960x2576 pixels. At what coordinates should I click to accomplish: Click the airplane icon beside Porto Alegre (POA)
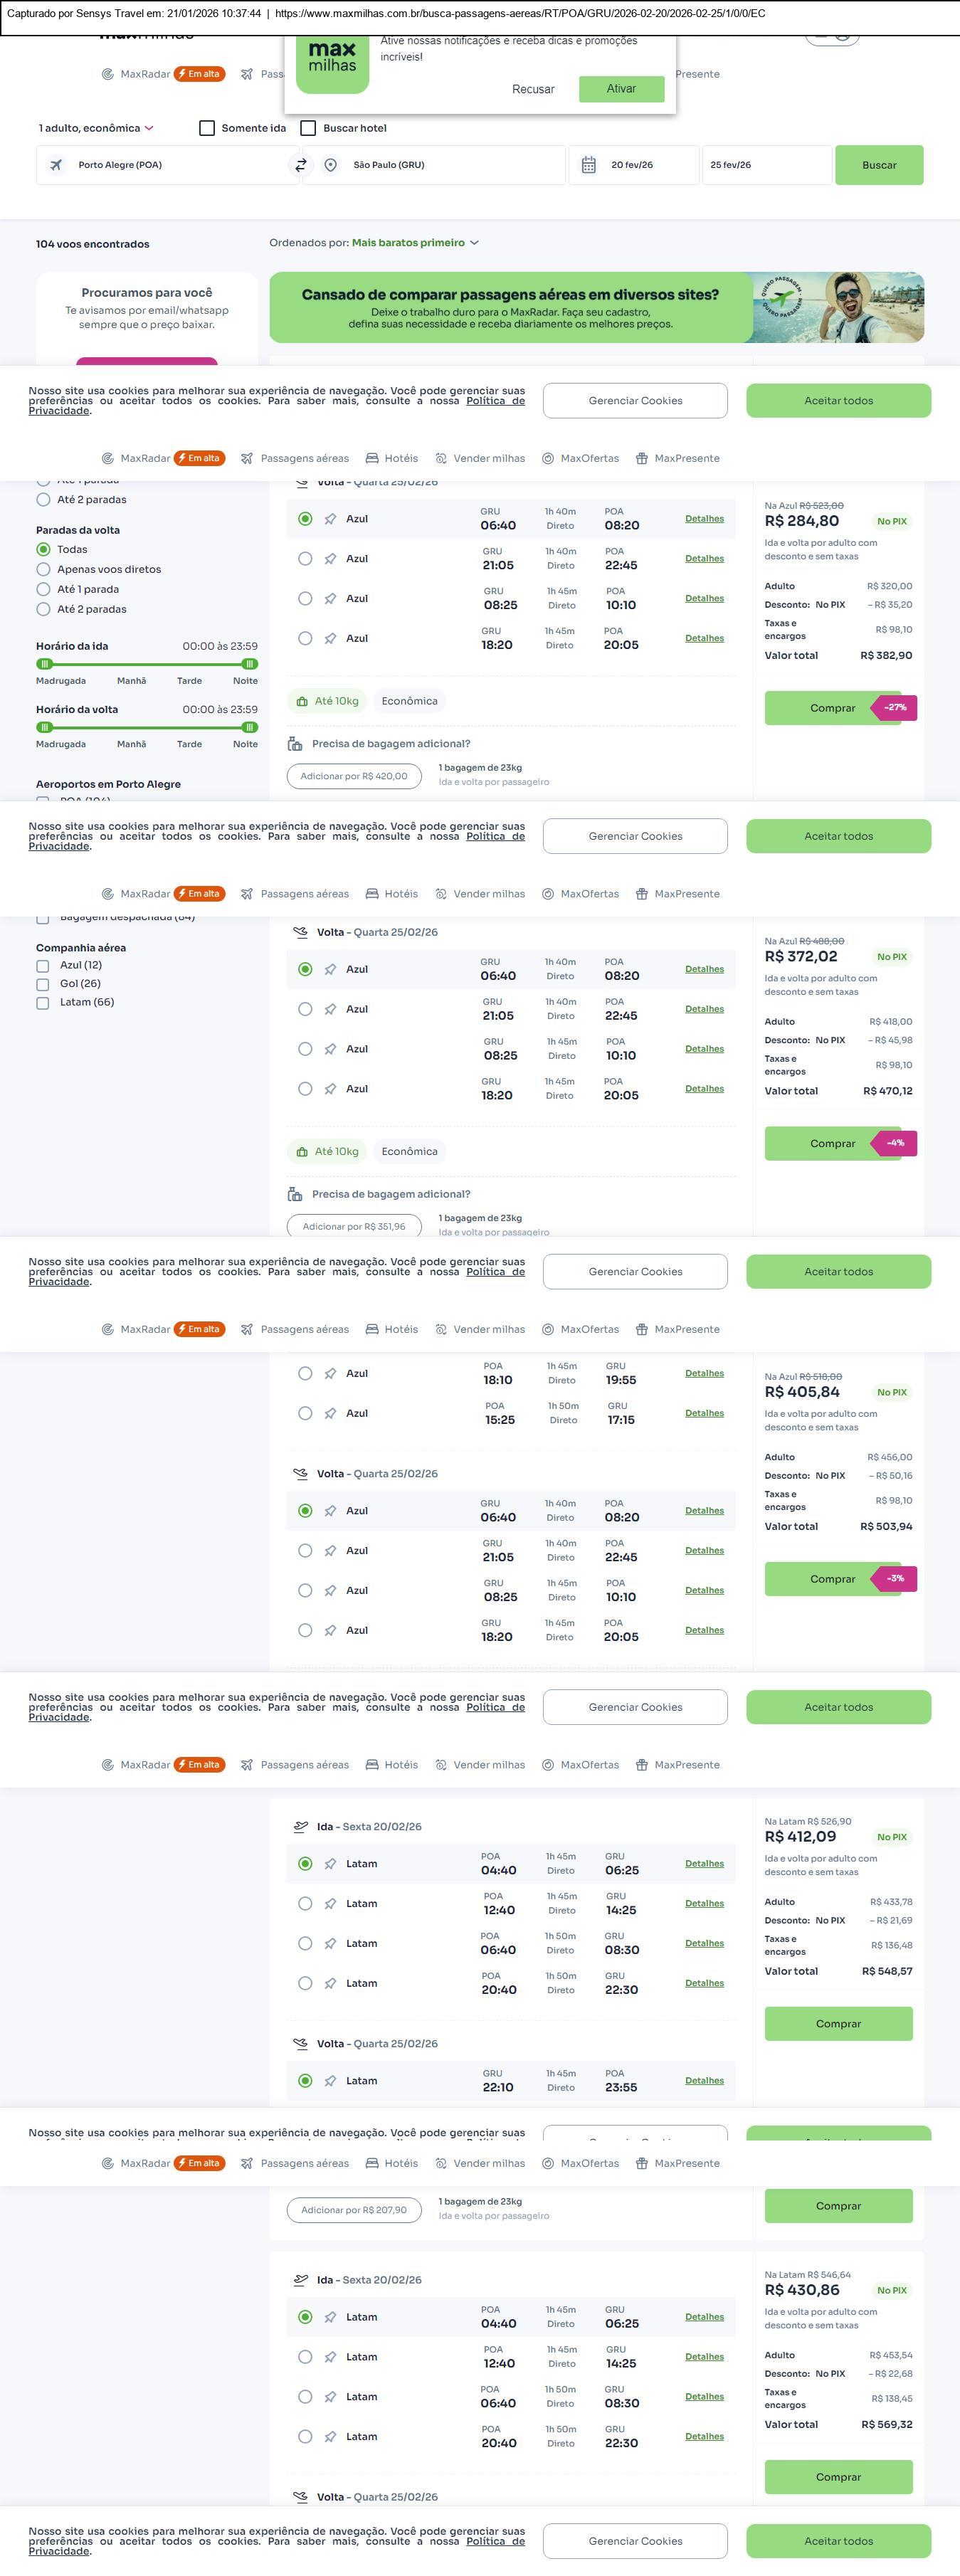click(57, 165)
